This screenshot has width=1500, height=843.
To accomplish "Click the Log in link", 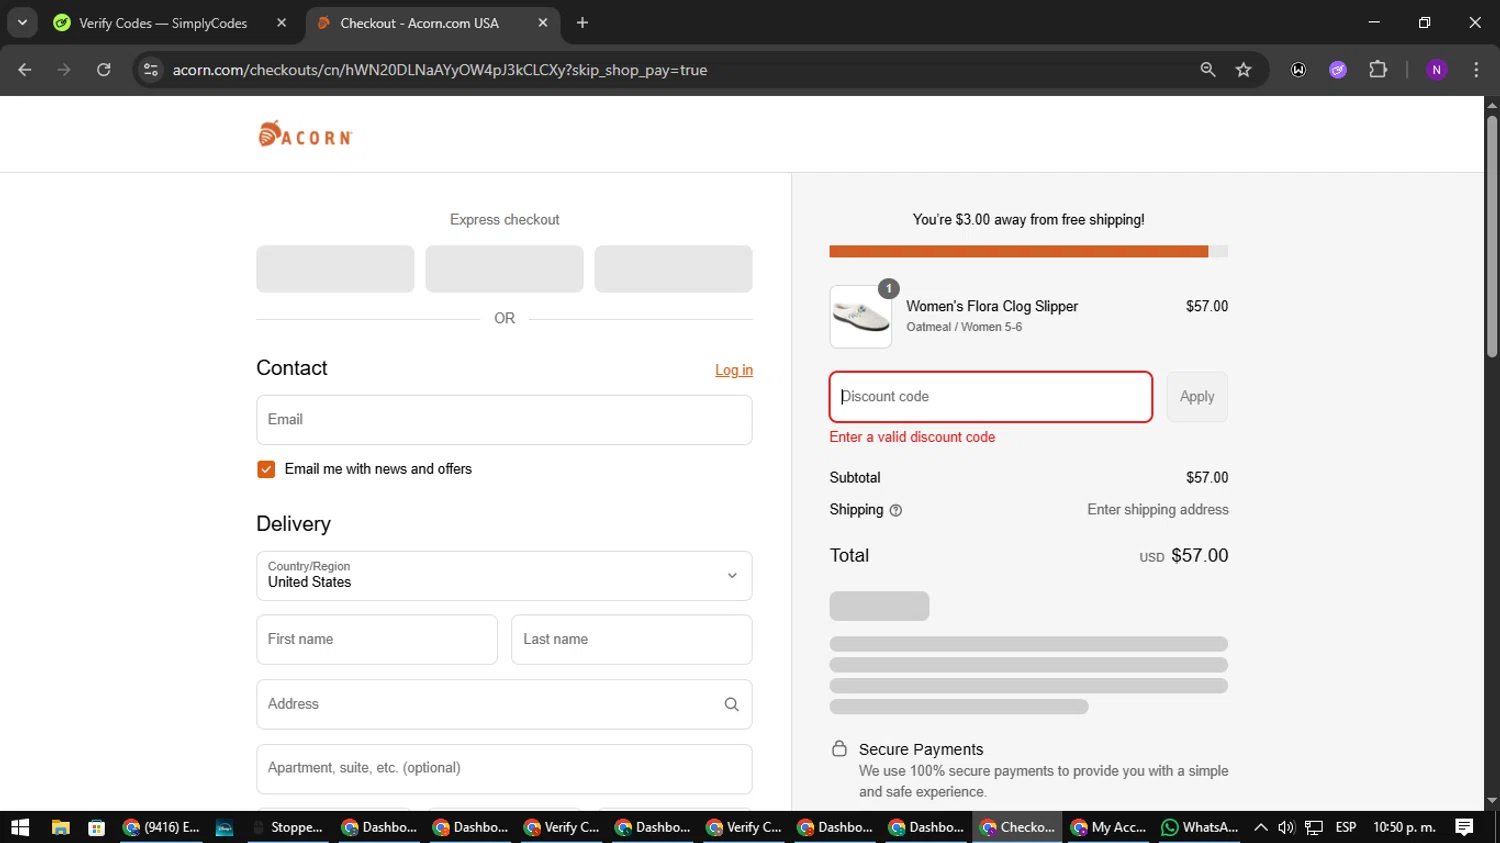I will [x=734, y=370].
